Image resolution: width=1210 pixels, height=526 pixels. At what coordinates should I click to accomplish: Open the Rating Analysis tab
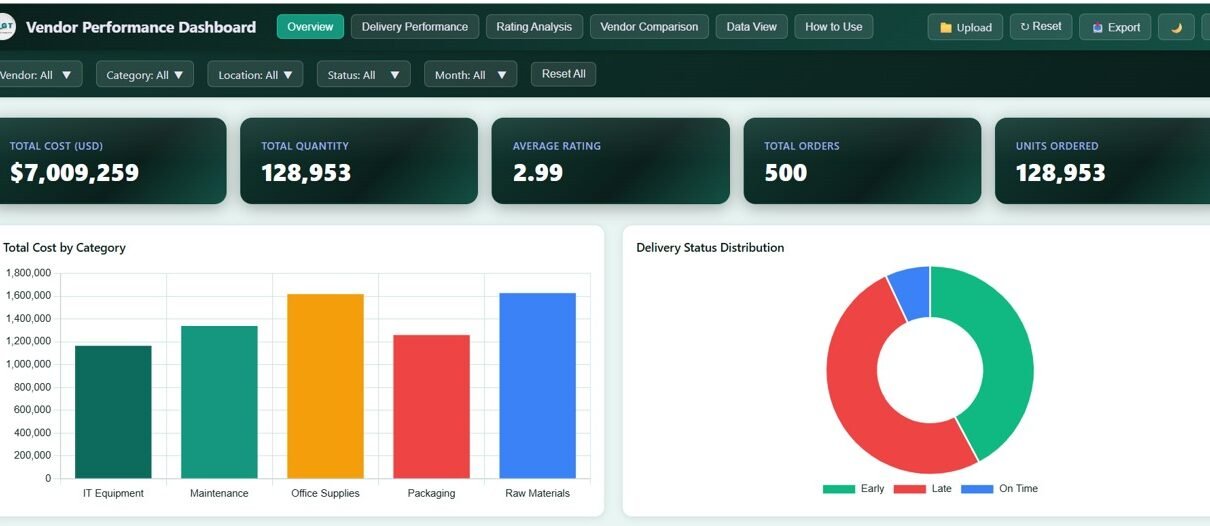(534, 27)
